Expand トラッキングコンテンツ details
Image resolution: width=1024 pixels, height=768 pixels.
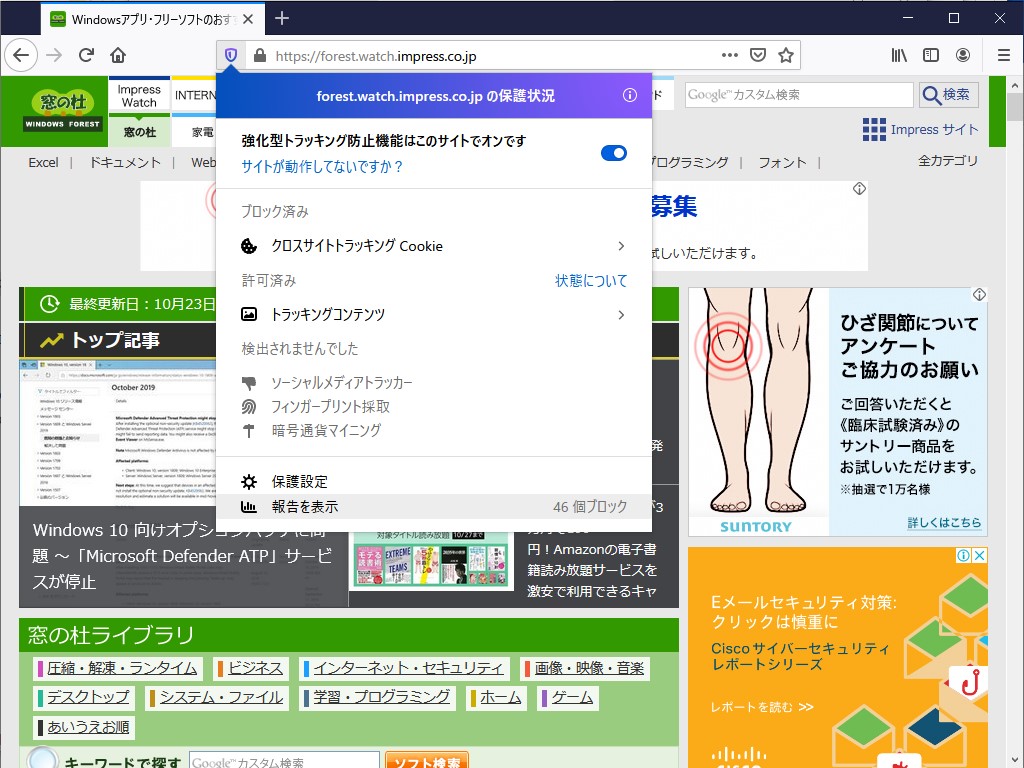[622, 314]
